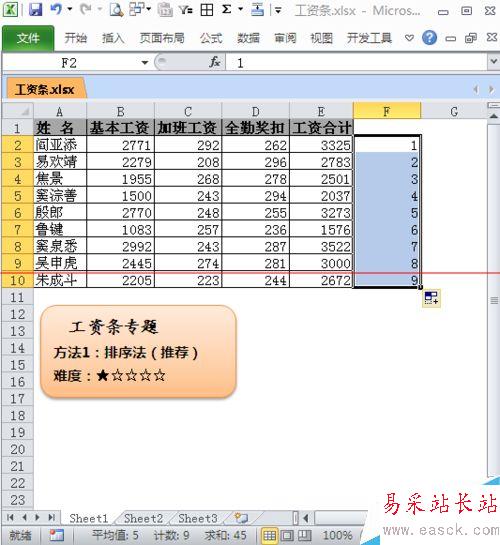
Task: Switch to Sheet2 tab
Action: tap(143, 518)
